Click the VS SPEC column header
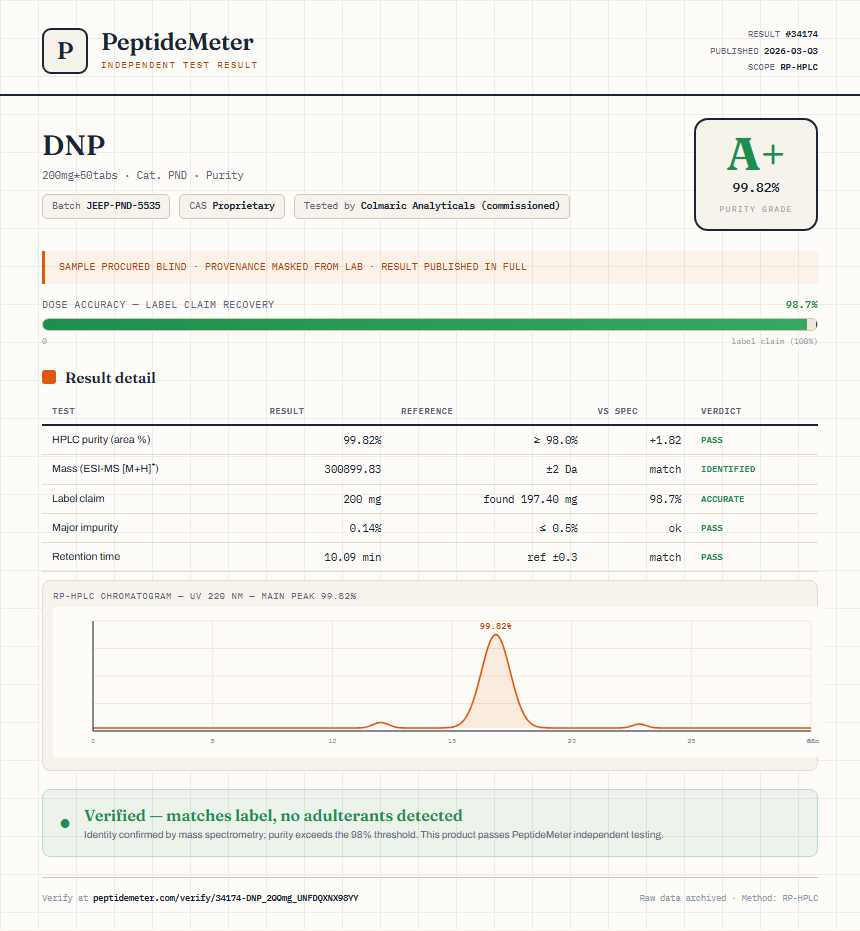 (x=617, y=411)
